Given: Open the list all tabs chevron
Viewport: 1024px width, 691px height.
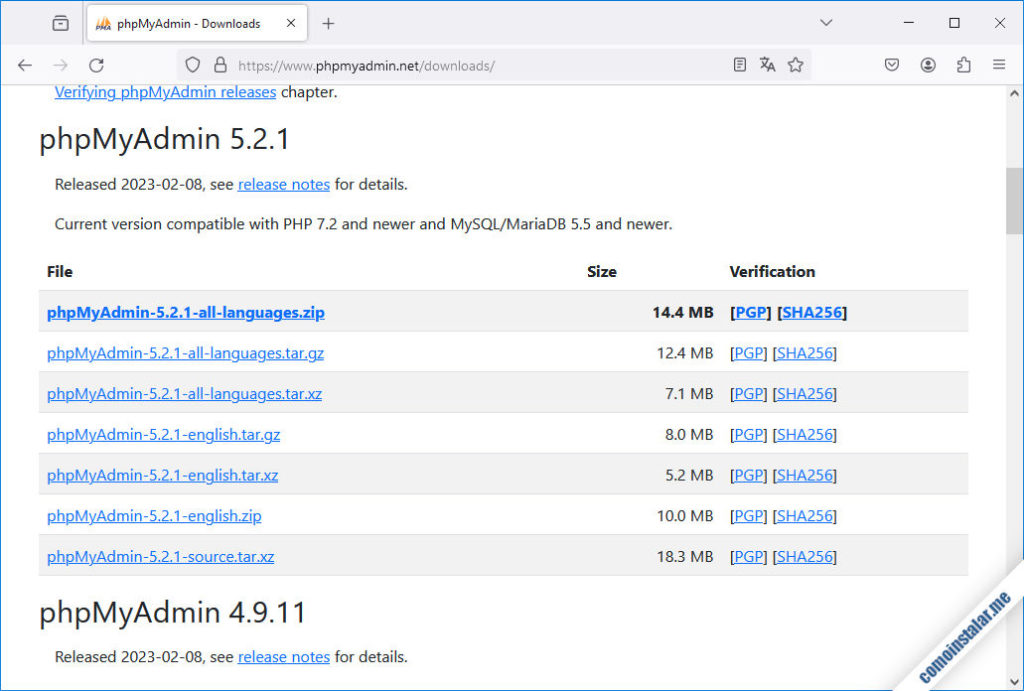Looking at the screenshot, I should click(x=825, y=23).
